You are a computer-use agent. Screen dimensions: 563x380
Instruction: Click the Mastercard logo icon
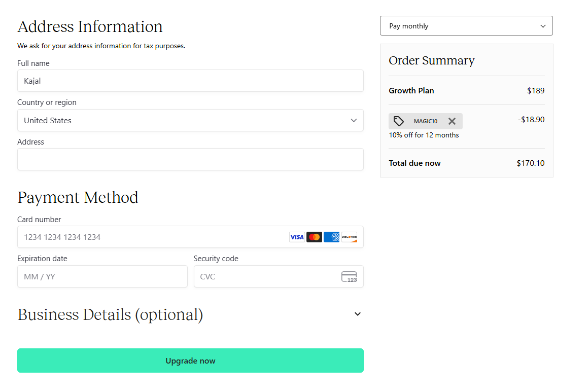[314, 237]
